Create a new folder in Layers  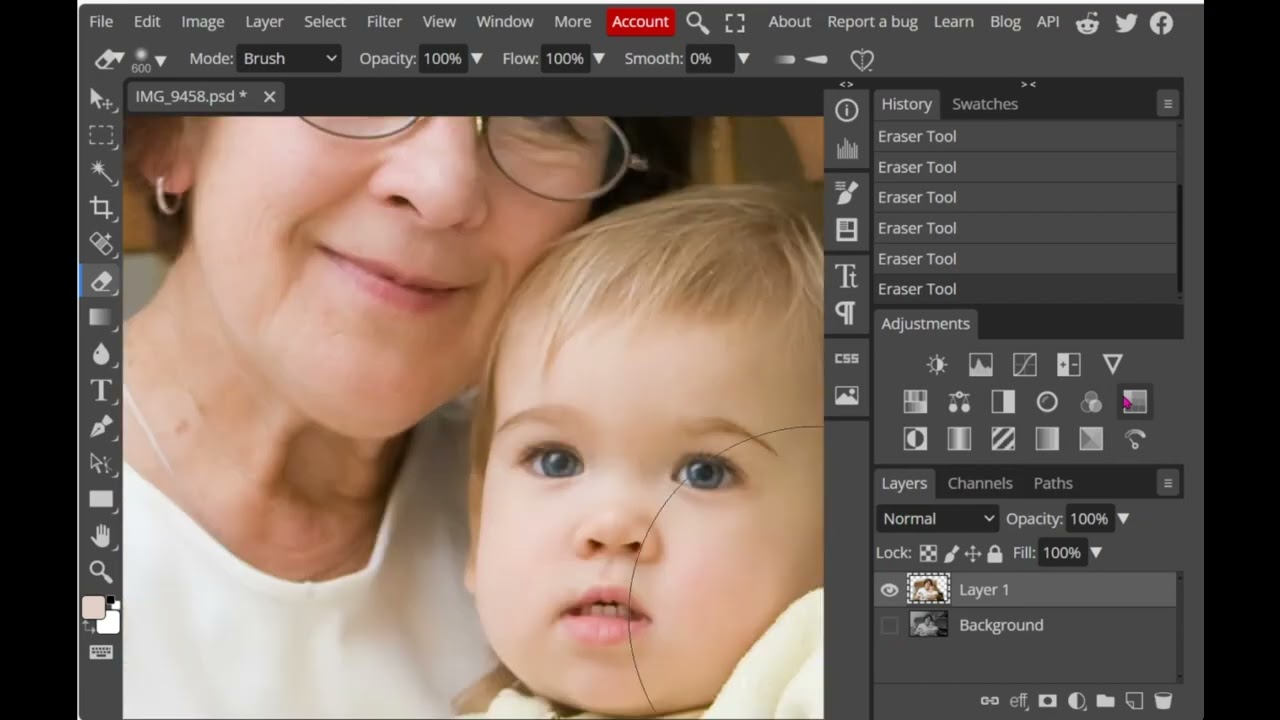coord(1105,701)
